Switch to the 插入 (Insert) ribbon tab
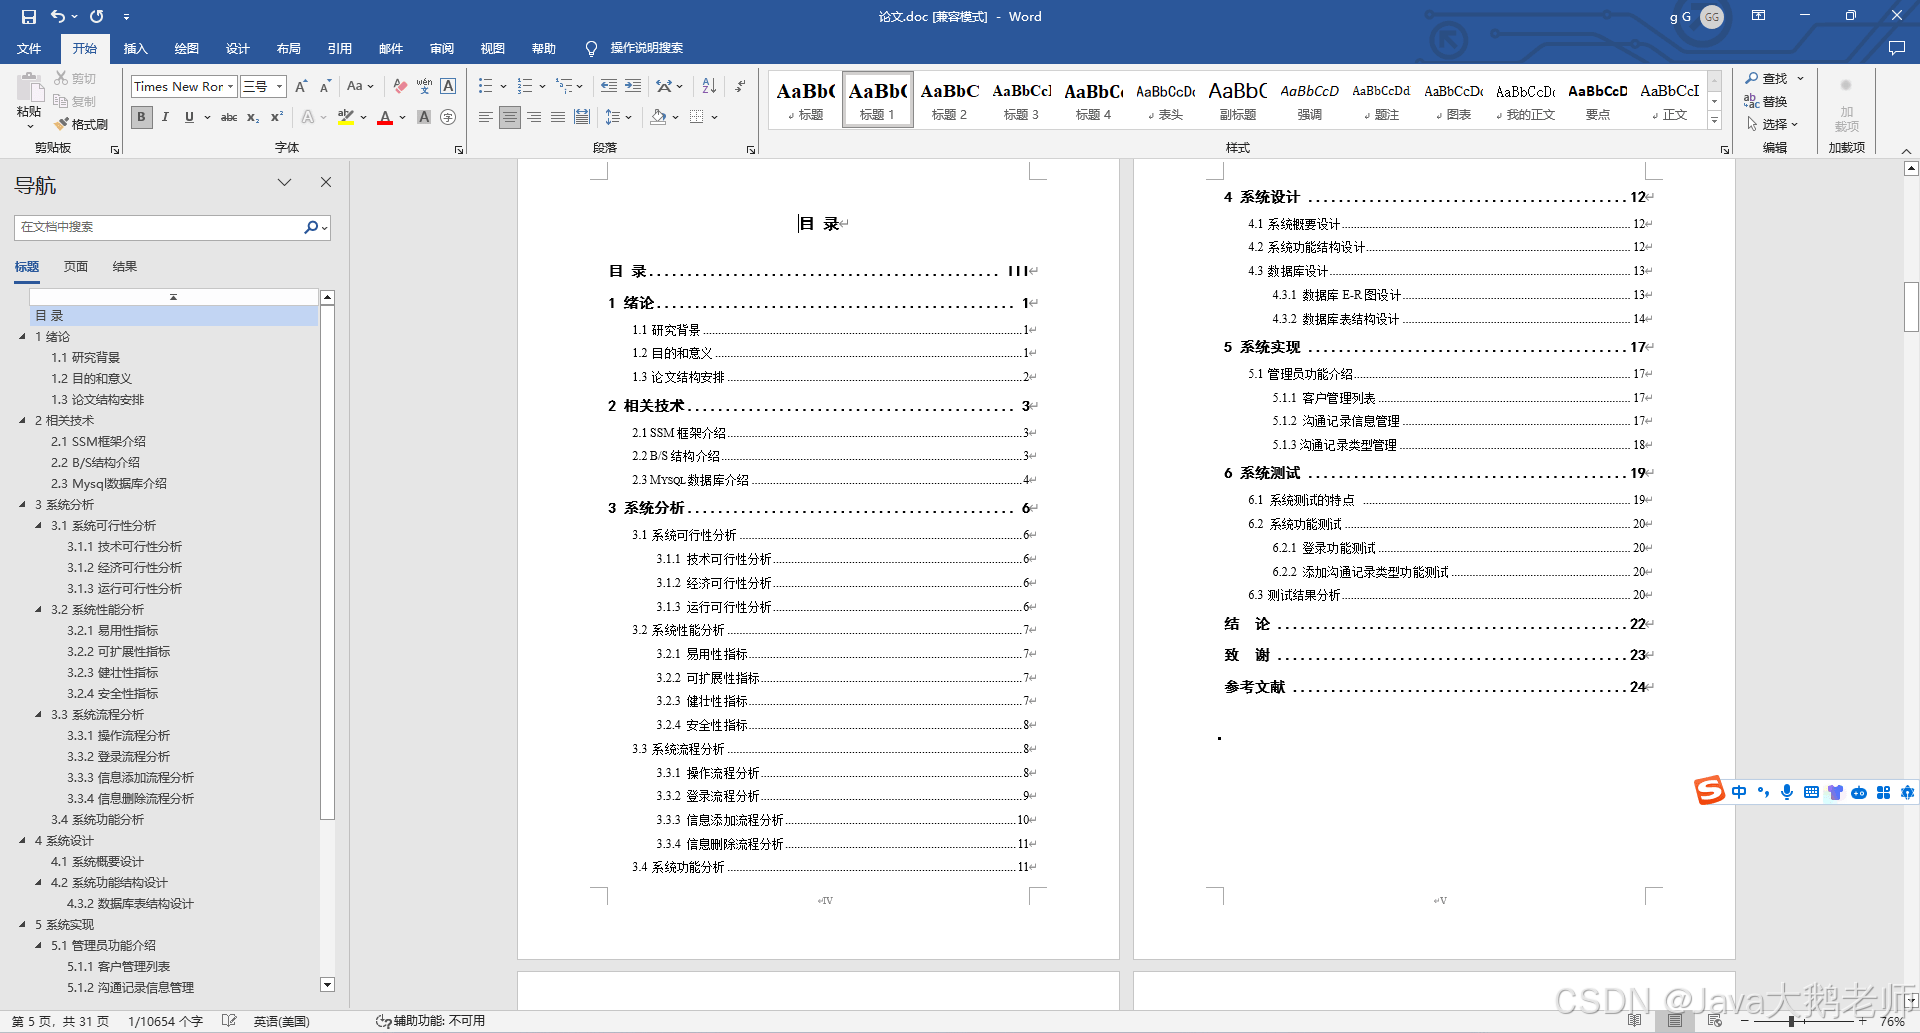This screenshot has height=1033, width=1920. (135, 48)
